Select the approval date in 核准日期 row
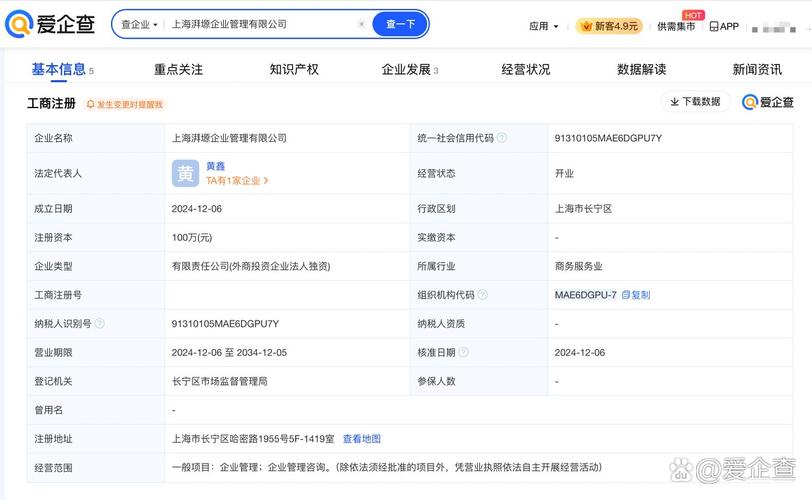The image size is (812, 500). pyautogui.click(x=579, y=352)
